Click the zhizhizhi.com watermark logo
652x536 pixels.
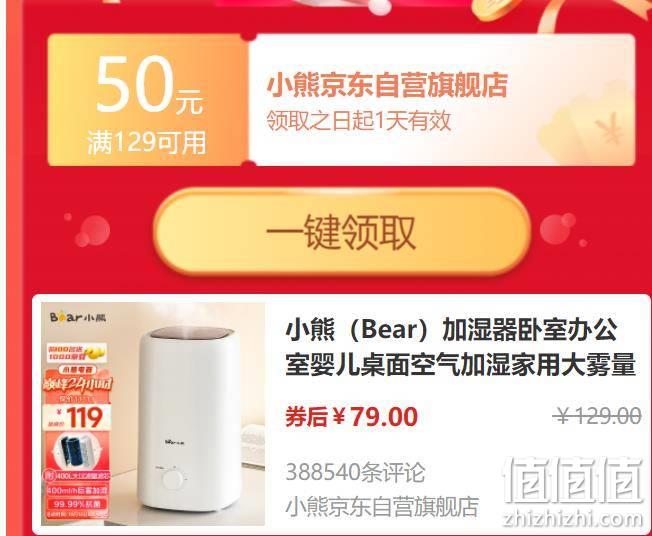pos(573,492)
